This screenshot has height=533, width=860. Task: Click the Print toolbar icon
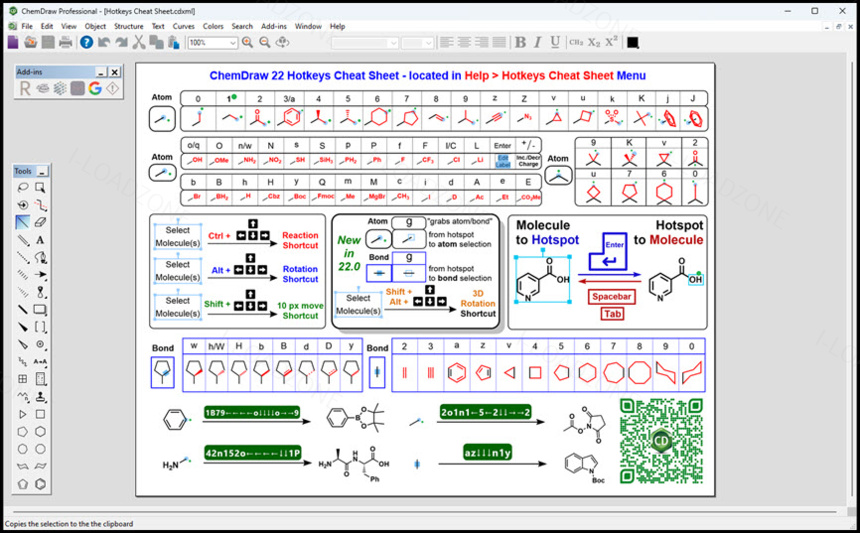66,42
